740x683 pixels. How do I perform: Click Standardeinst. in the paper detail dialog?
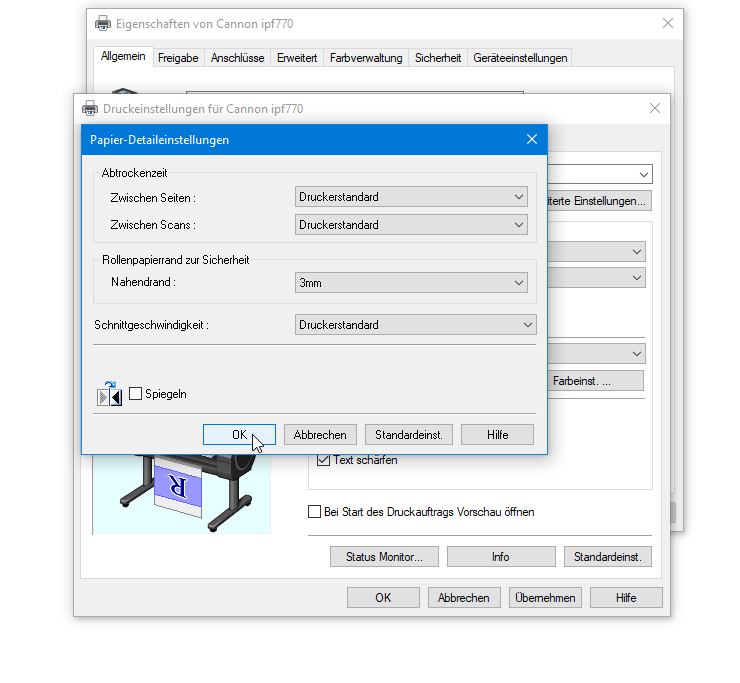[x=409, y=435]
